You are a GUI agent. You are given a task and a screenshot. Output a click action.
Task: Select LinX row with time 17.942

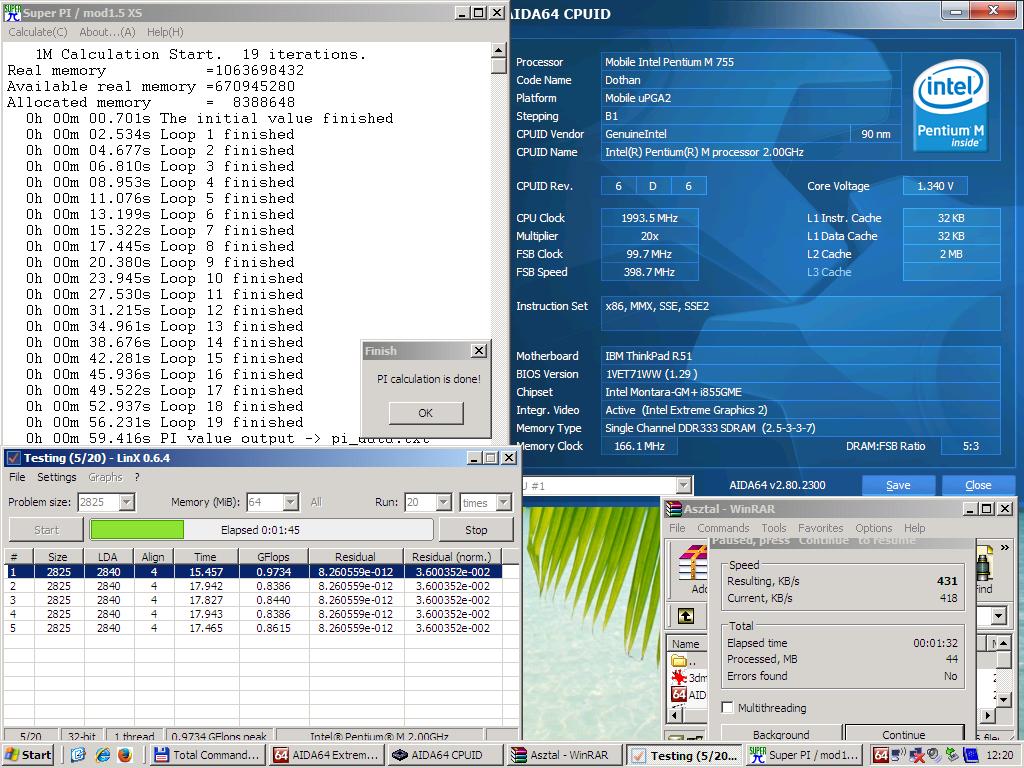pyautogui.click(x=254, y=586)
